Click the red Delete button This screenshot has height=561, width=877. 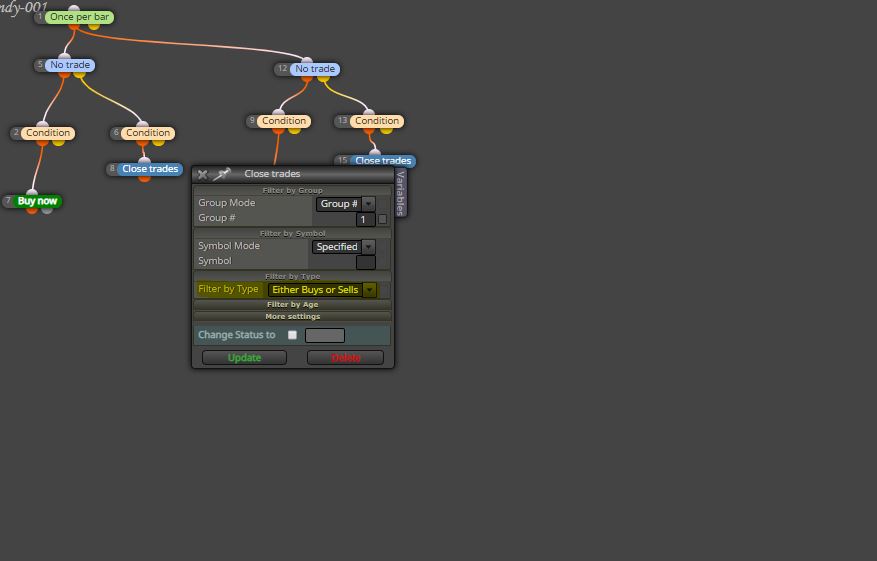pos(346,357)
